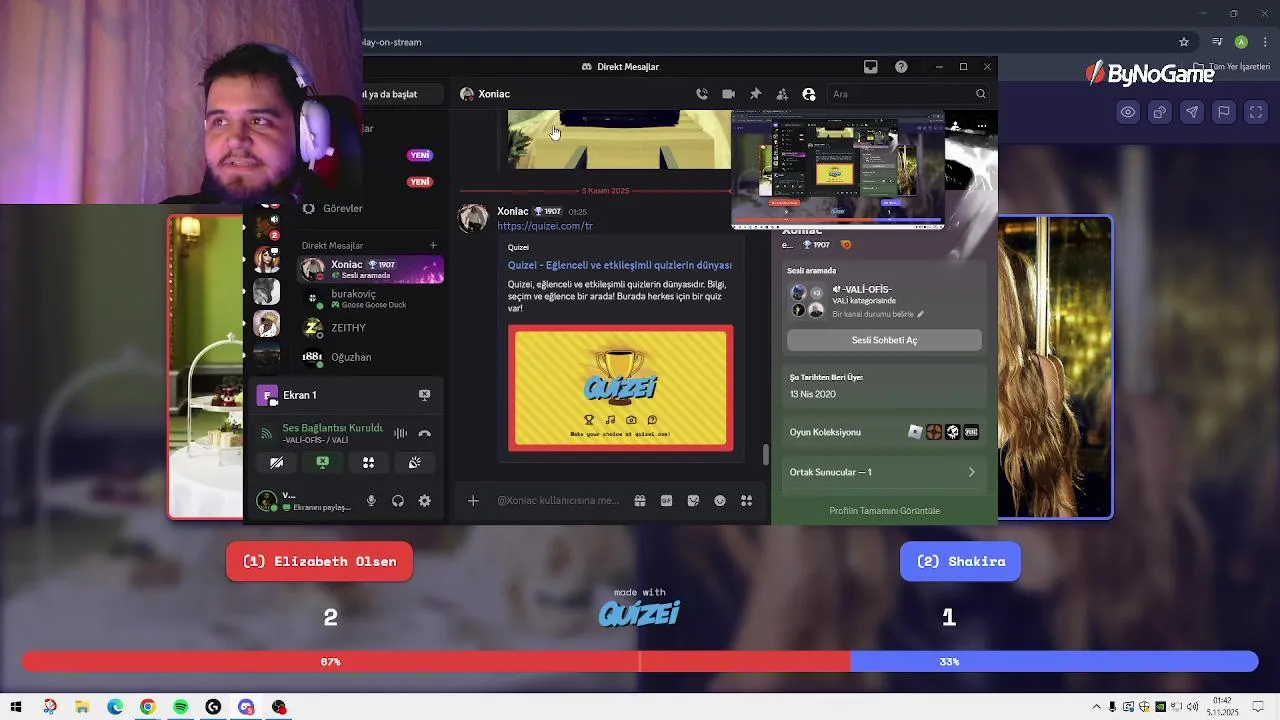The height and width of the screenshot is (720, 1280).
Task: Start a video call in Discord header
Action: tap(728, 94)
